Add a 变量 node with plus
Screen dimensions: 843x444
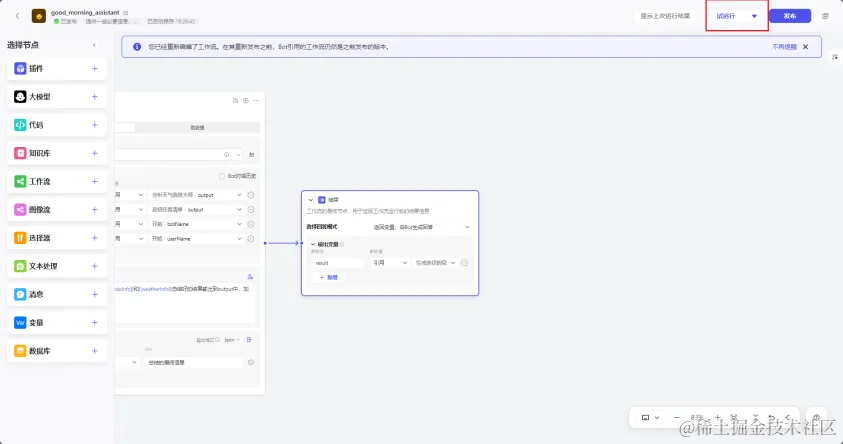95,323
